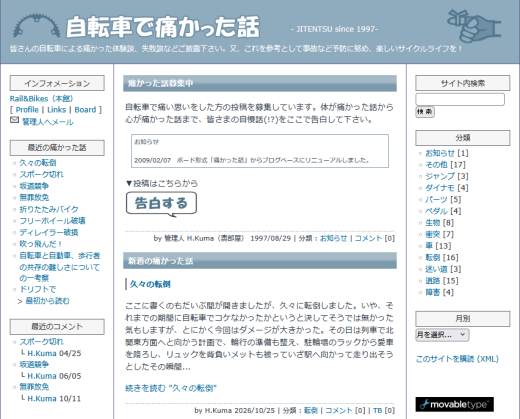The height and width of the screenshot is (419, 520).
Task: Open the Links page link
Action: [x=57, y=110]
